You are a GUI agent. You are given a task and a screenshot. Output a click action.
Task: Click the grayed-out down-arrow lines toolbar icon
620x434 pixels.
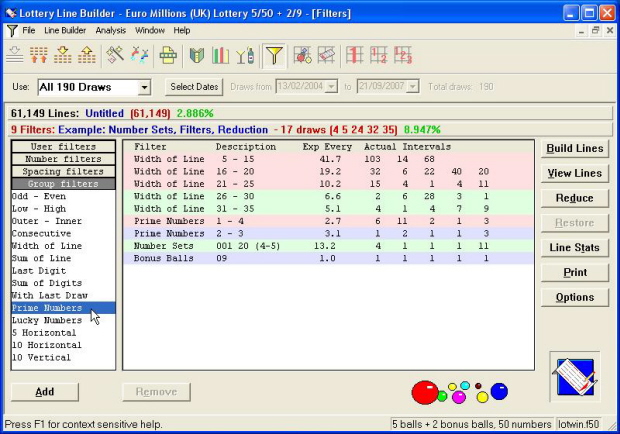(x=15, y=55)
